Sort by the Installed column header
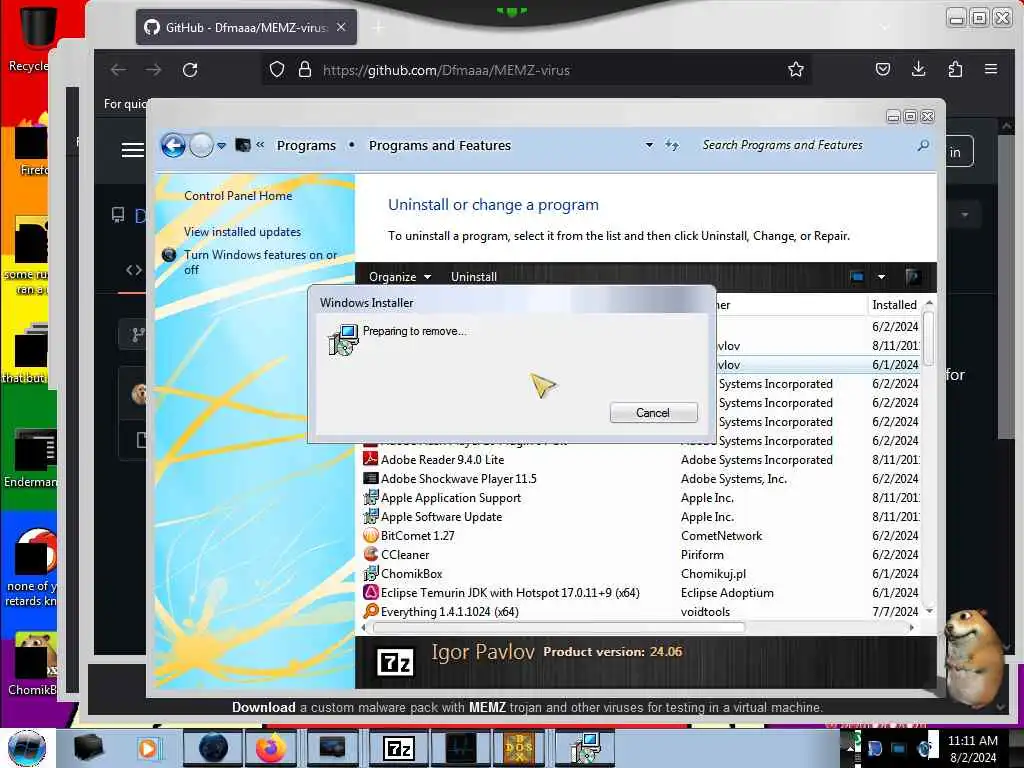 tap(894, 304)
